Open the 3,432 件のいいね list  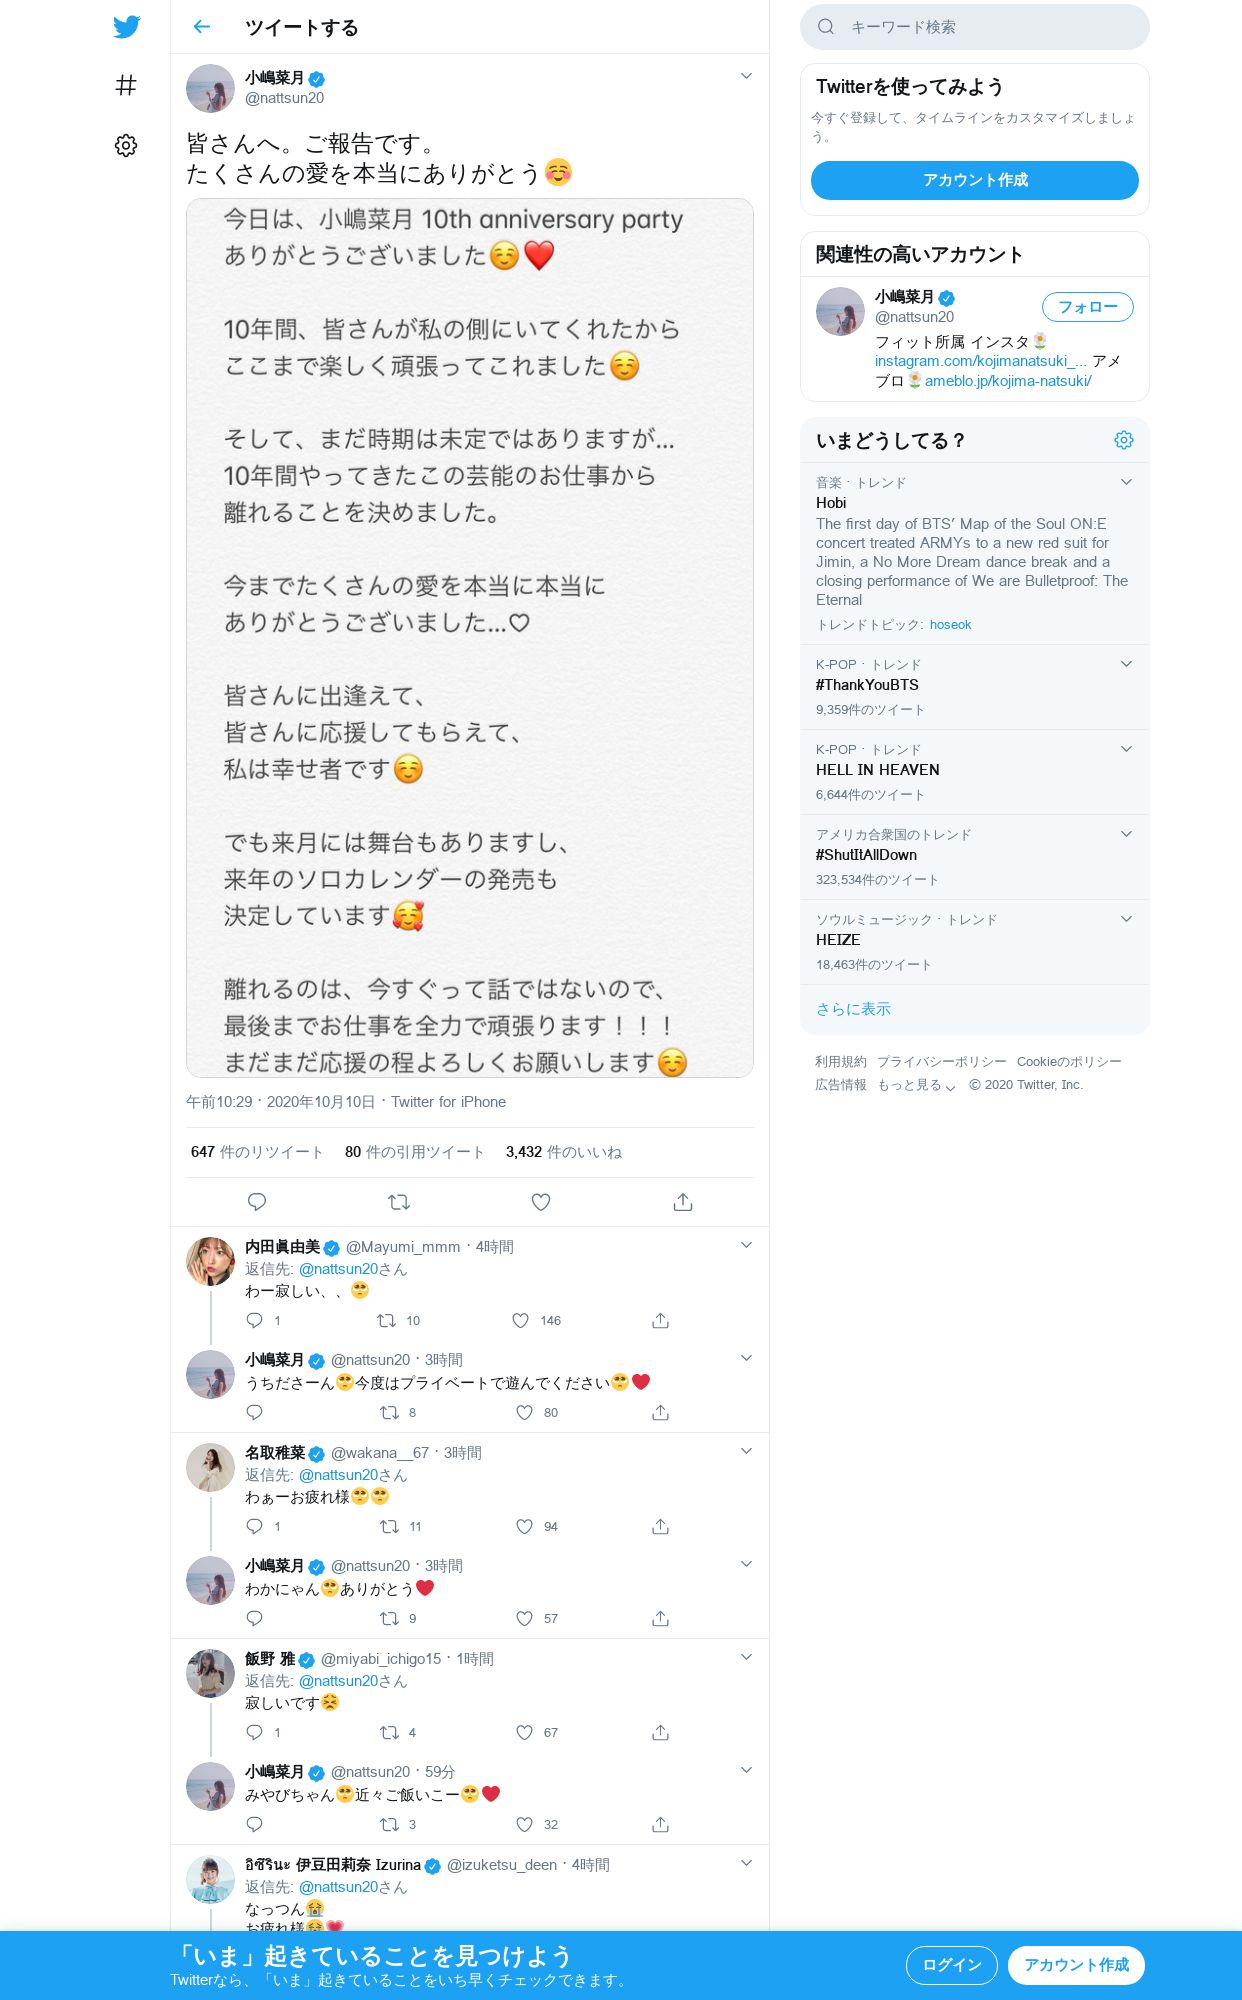click(x=564, y=1152)
